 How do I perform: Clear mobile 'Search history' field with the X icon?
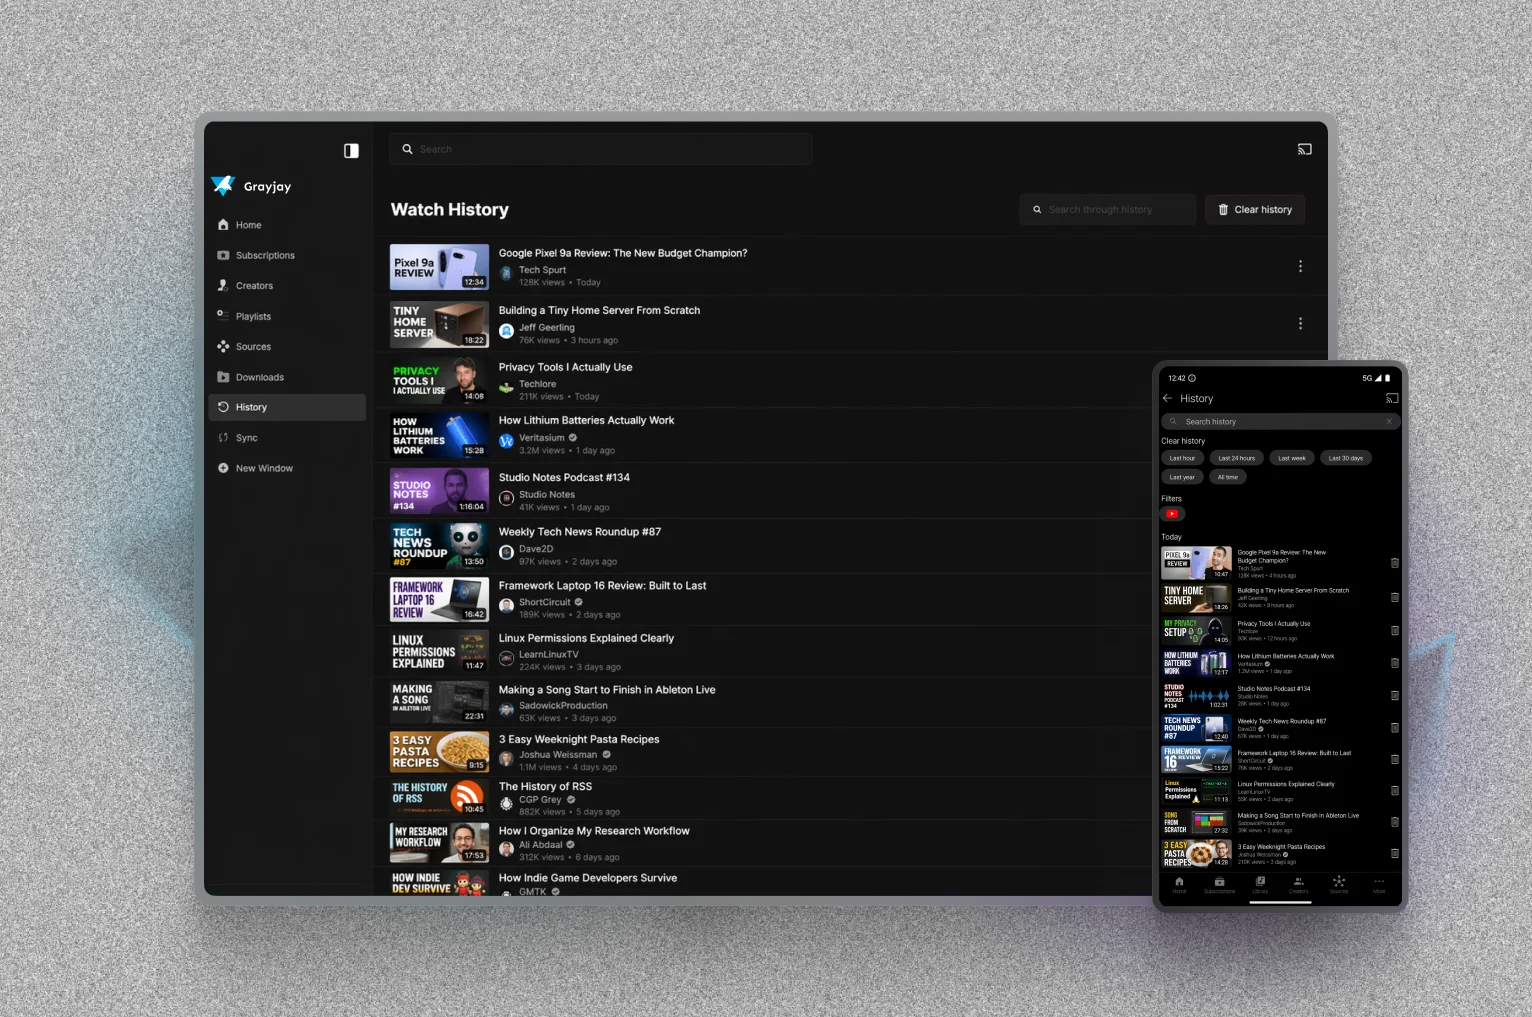1389,422
